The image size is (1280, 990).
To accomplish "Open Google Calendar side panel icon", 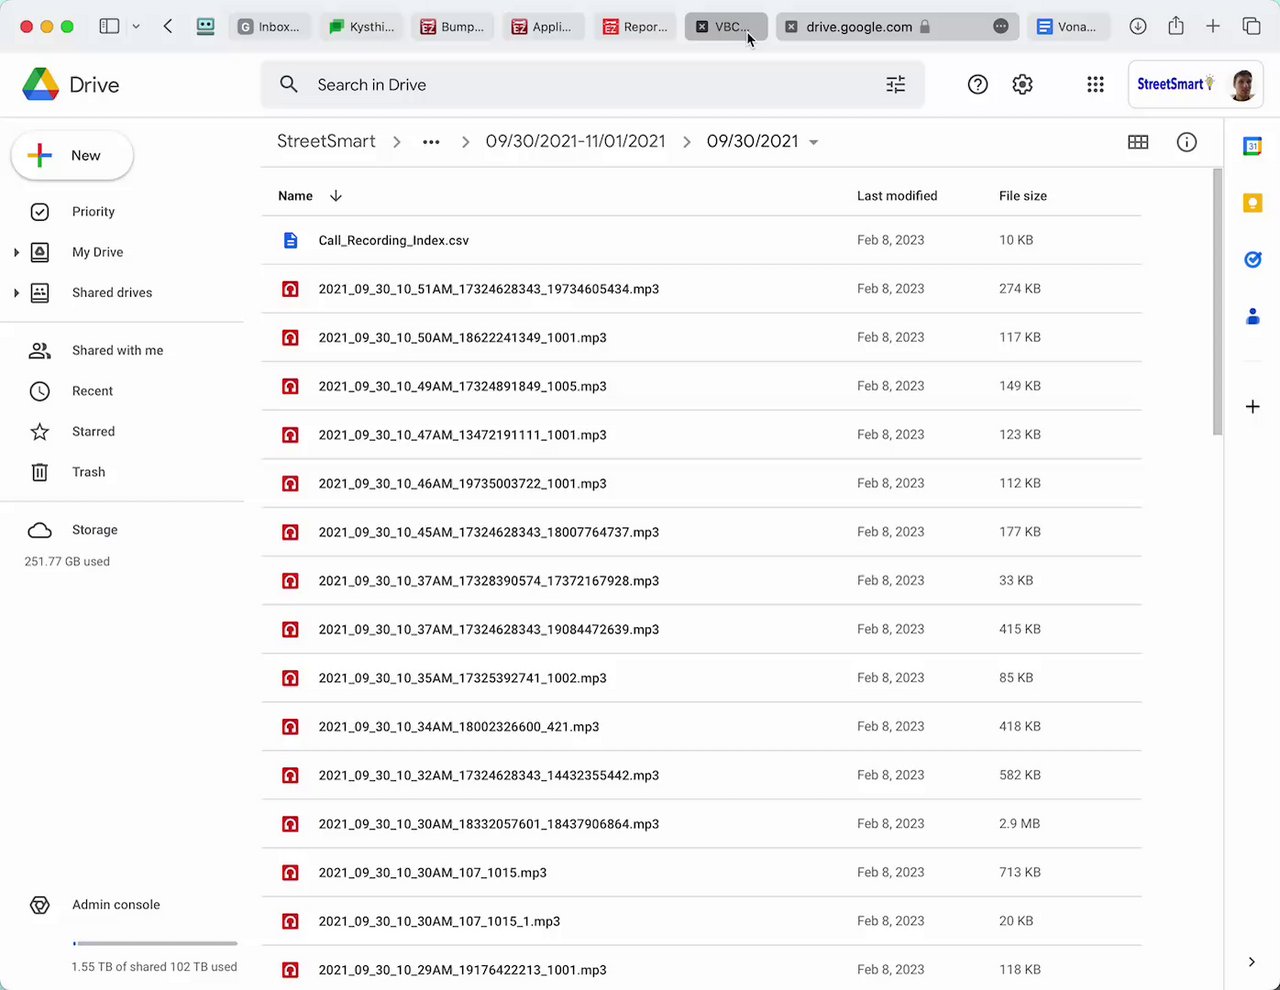I will (x=1252, y=146).
